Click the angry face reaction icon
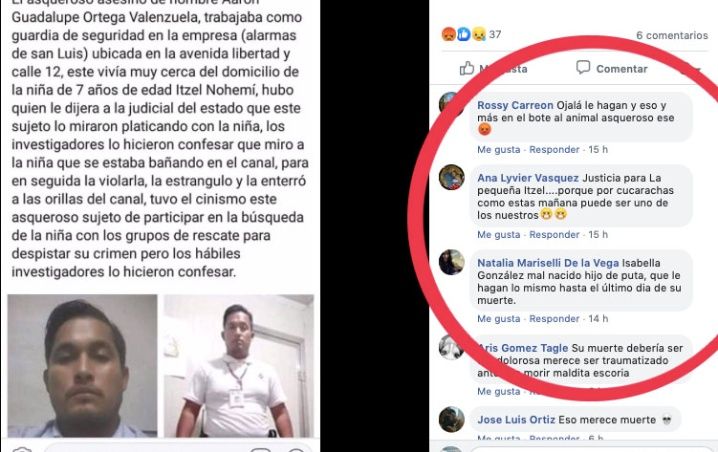This screenshot has width=718, height=452. [448, 34]
